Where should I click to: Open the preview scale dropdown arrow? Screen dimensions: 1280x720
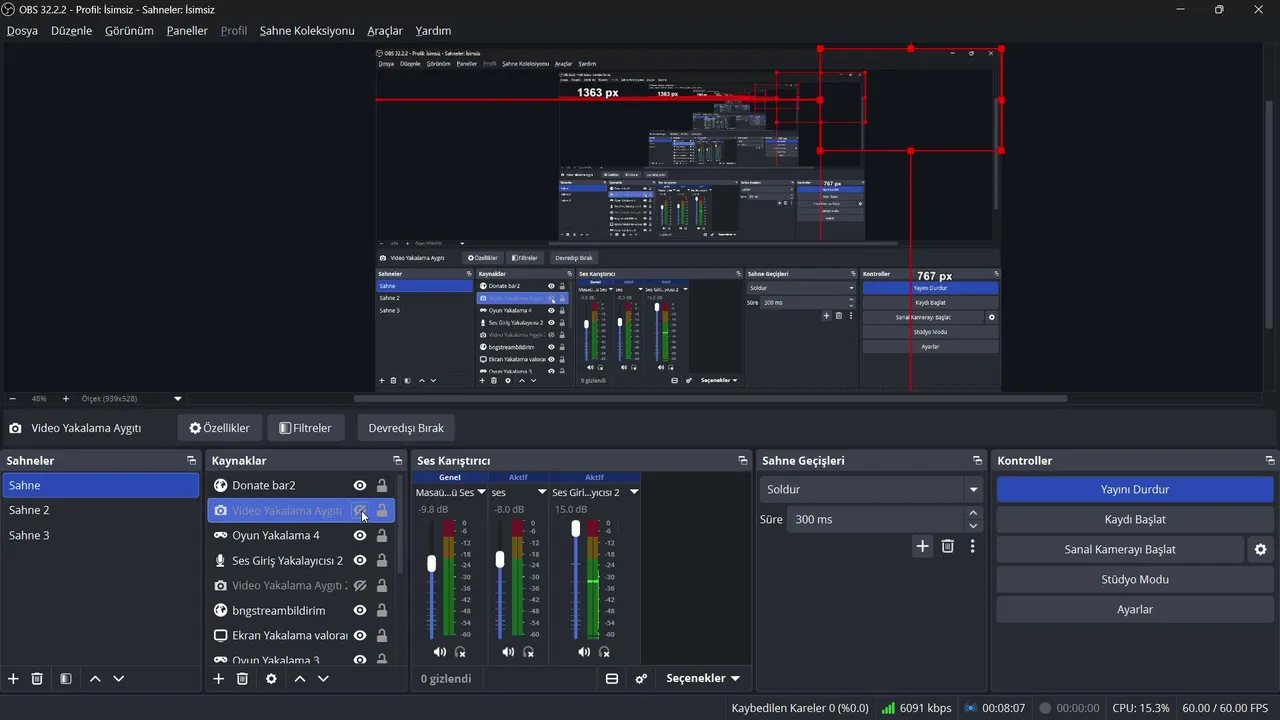(x=178, y=398)
